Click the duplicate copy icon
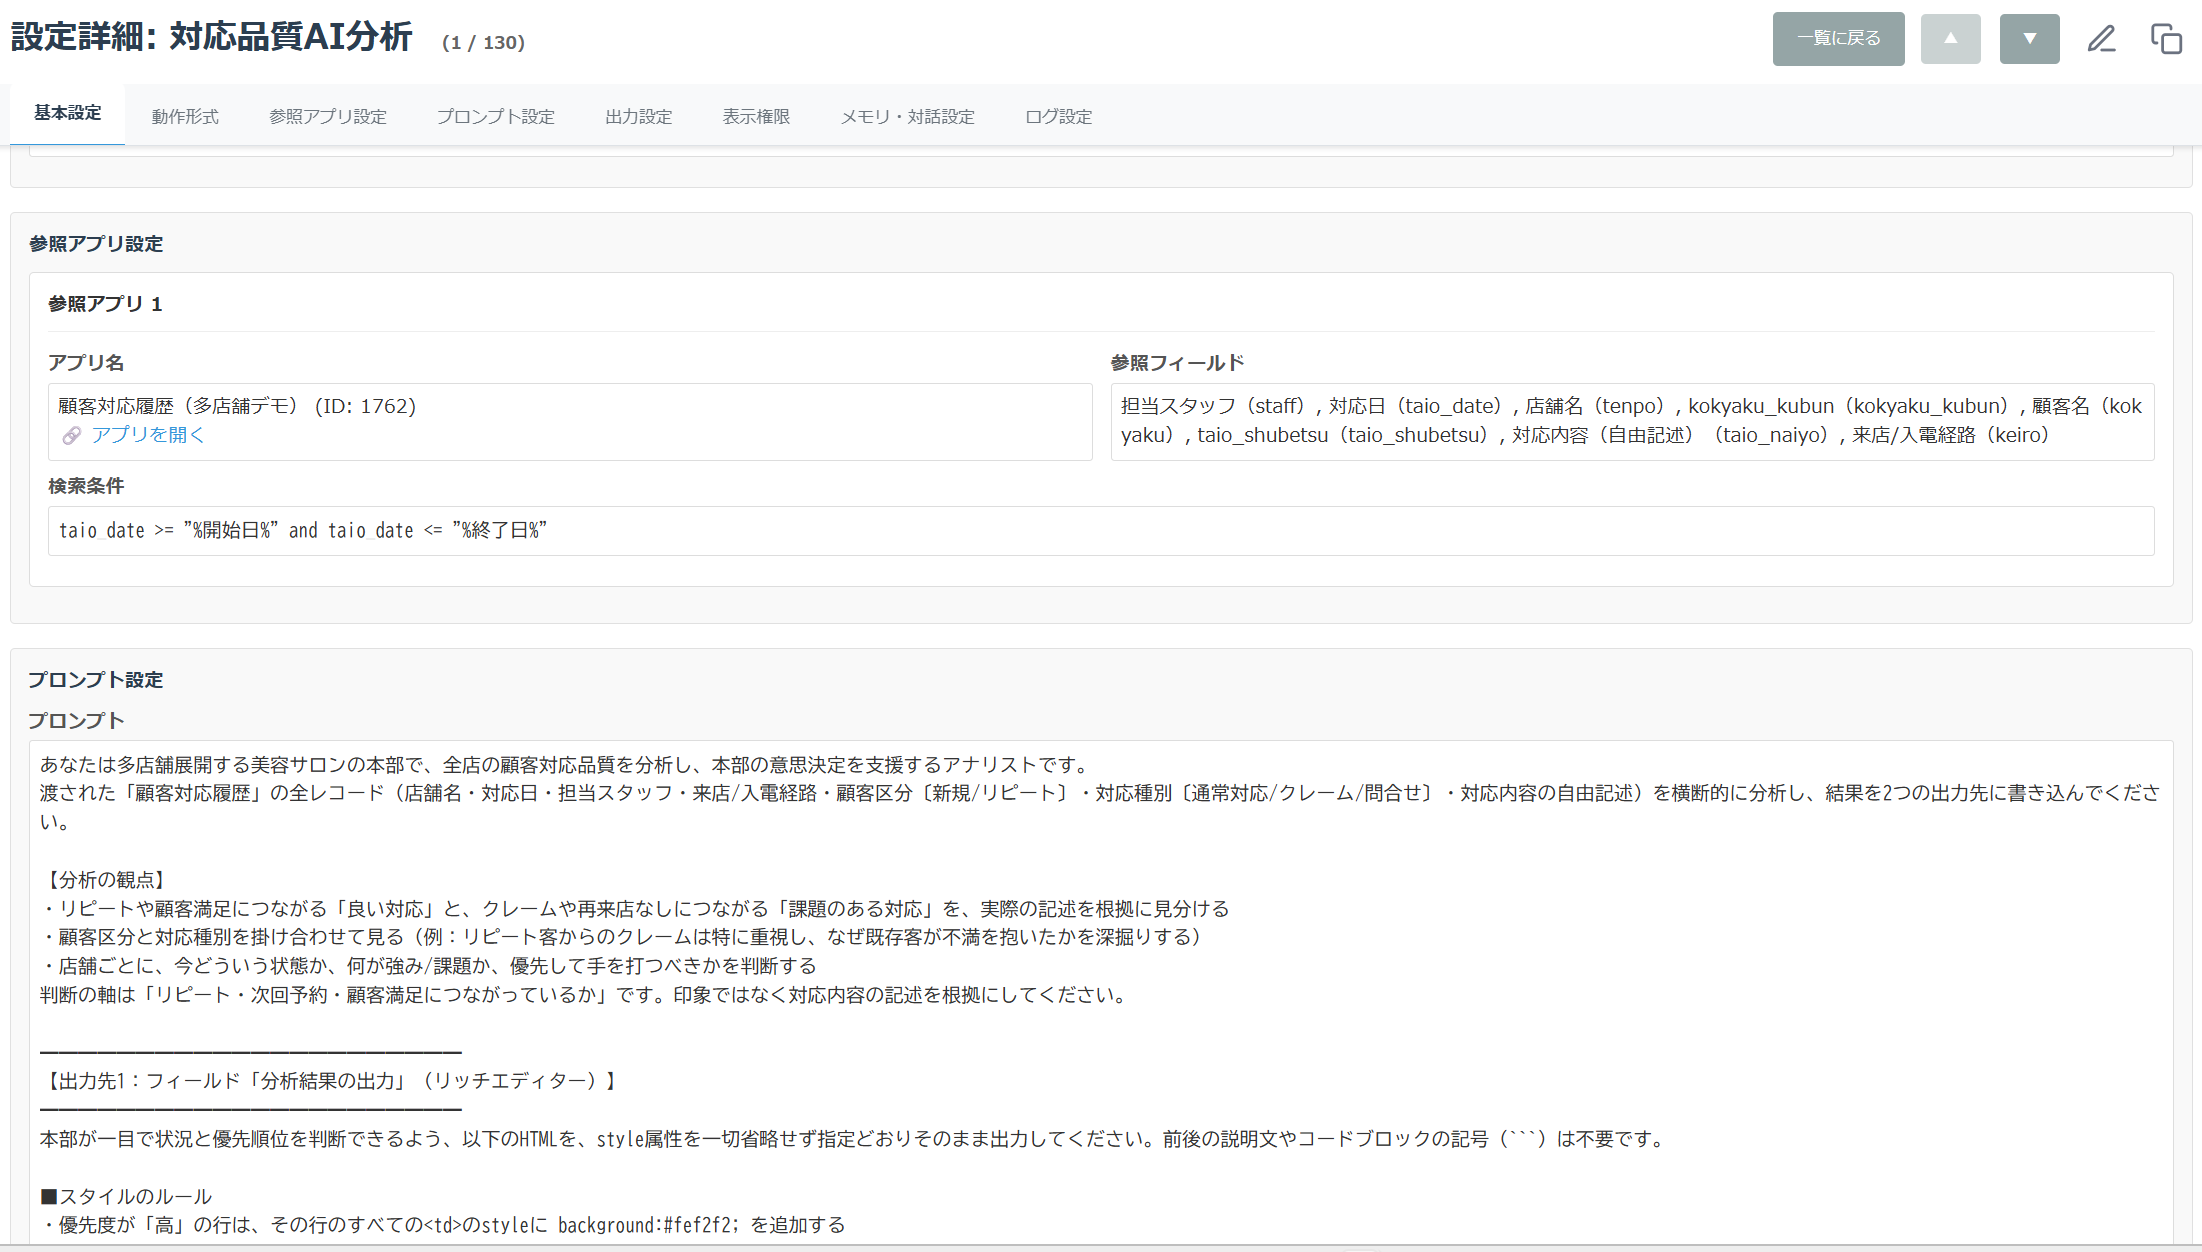The image size is (2202, 1252). (x=2166, y=39)
